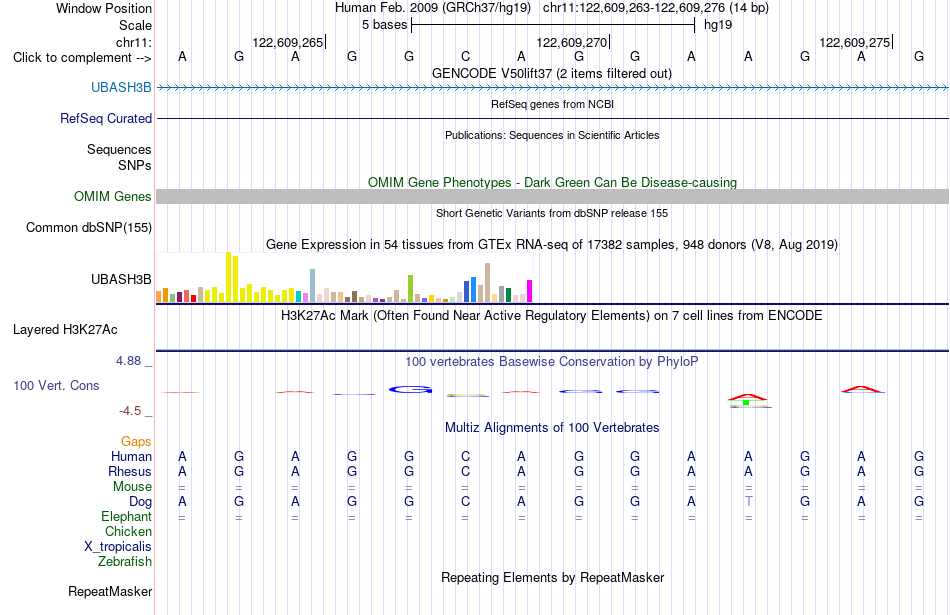Screen dimensions: 950x615
Task: Click the Common dbSNP(155) track label
Action: pos(89,227)
